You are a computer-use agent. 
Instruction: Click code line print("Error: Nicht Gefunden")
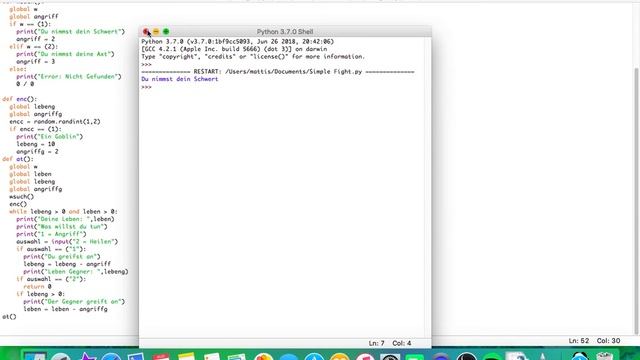click(x=69, y=76)
